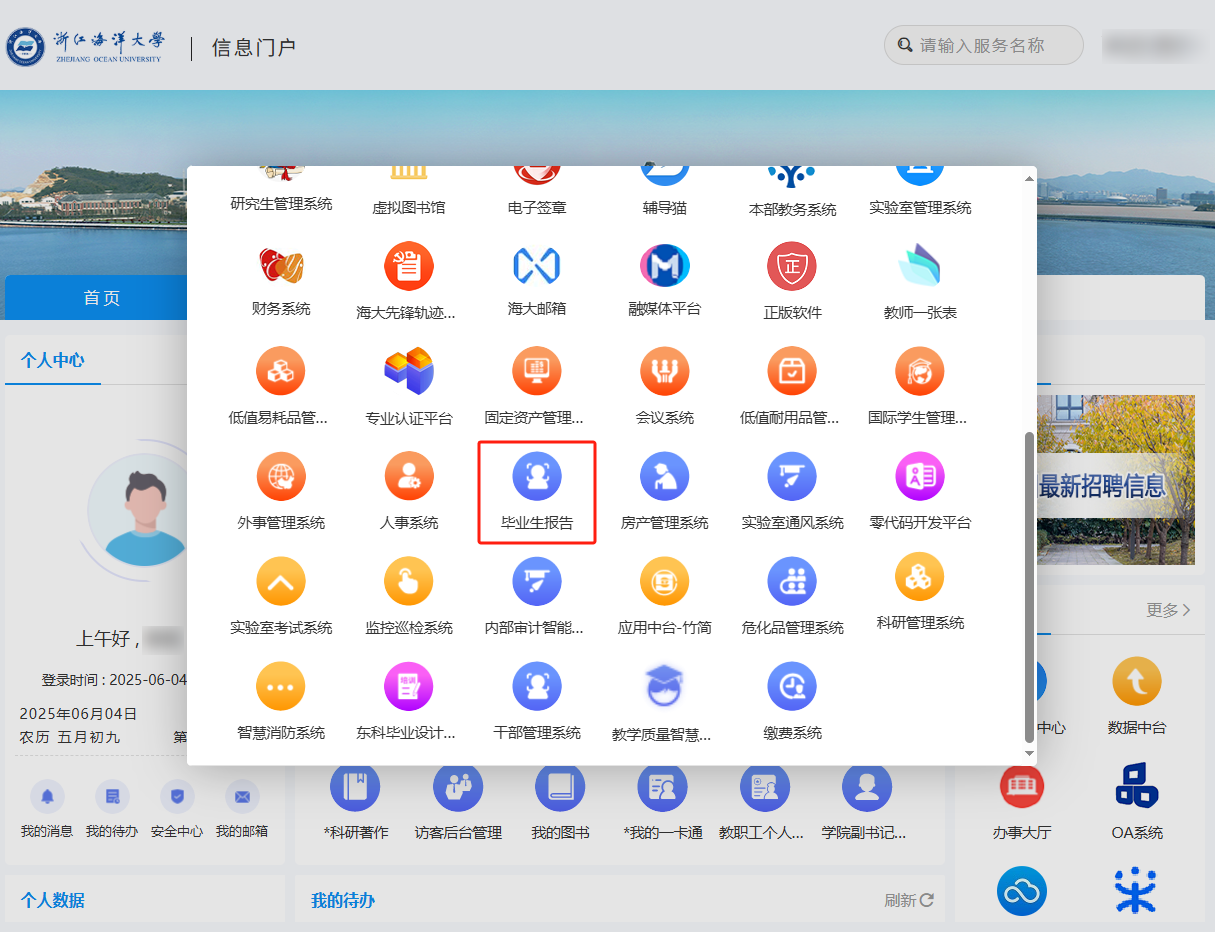Image resolution: width=1215 pixels, height=932 pixels.
Task: Open 我的待办 icon in personal center
Action: (x=112, y=796)
